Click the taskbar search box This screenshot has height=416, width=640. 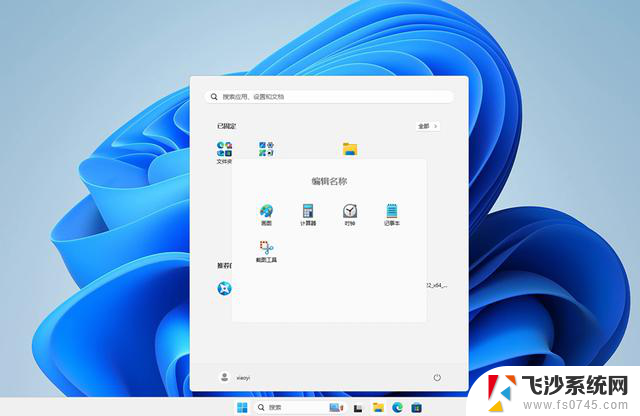pyautogui.click(x=301, y=407)
